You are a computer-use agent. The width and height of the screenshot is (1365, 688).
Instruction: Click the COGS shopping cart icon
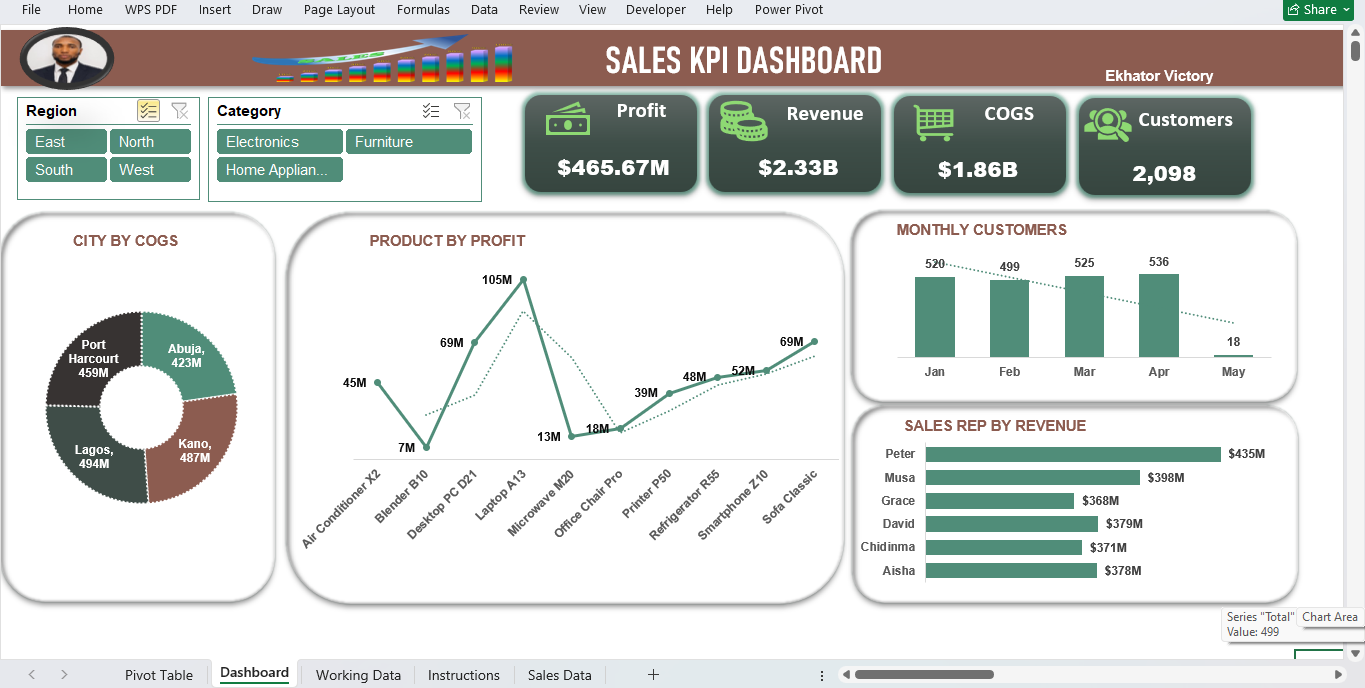[x=933, y=122]
